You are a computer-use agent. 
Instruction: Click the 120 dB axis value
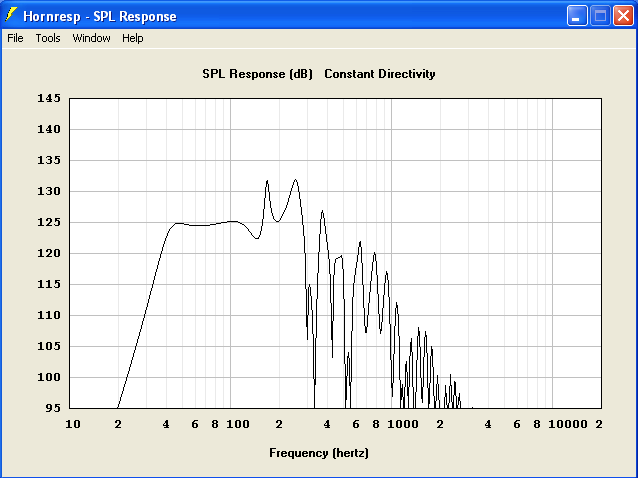pos(49,253)
